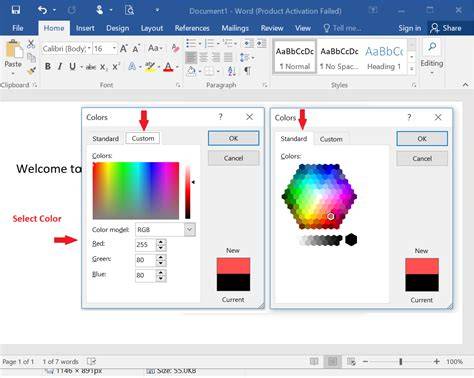Select the Custom tab in the right Colors dialog
Viewport: 474px width, 378px height.
click(331, 139)
